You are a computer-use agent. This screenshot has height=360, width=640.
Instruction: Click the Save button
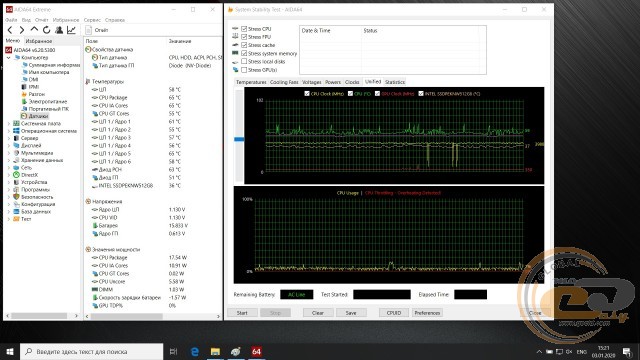pos(351,313)
